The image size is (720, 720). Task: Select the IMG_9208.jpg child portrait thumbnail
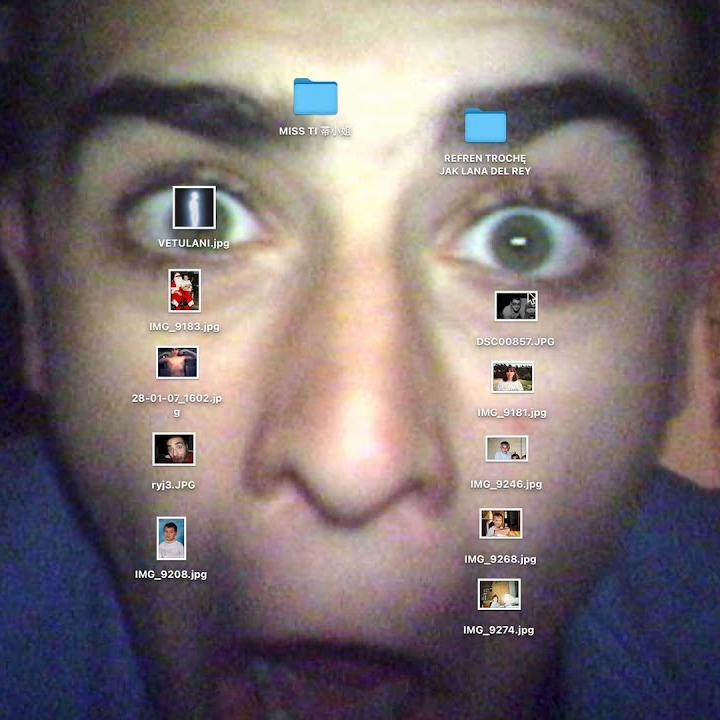171,538
